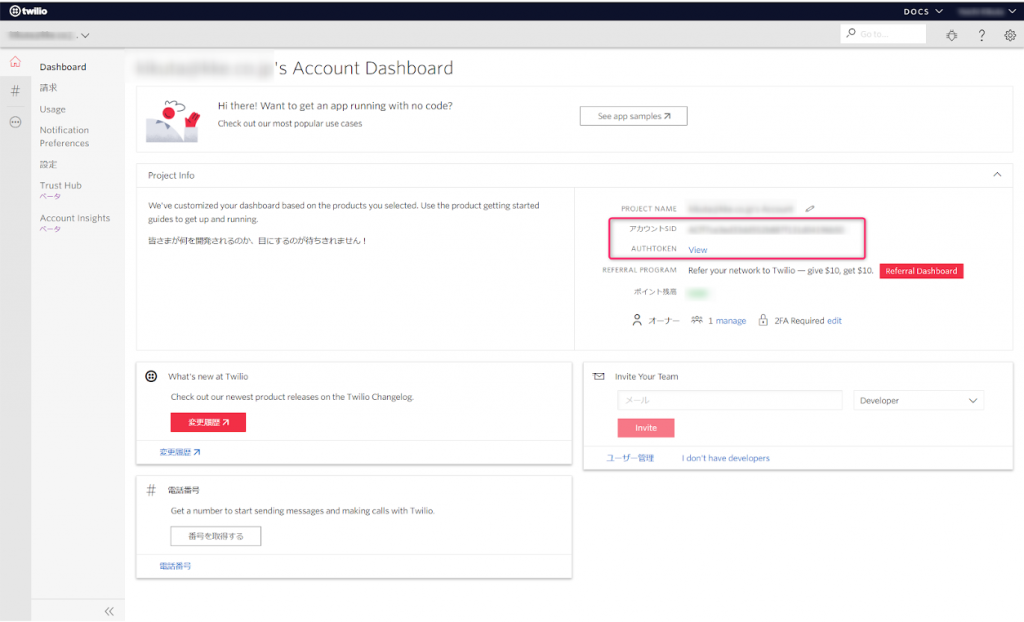1024x622 pixels.
Task: View the AUTHTOKEN value
Action: click(697, 249)
